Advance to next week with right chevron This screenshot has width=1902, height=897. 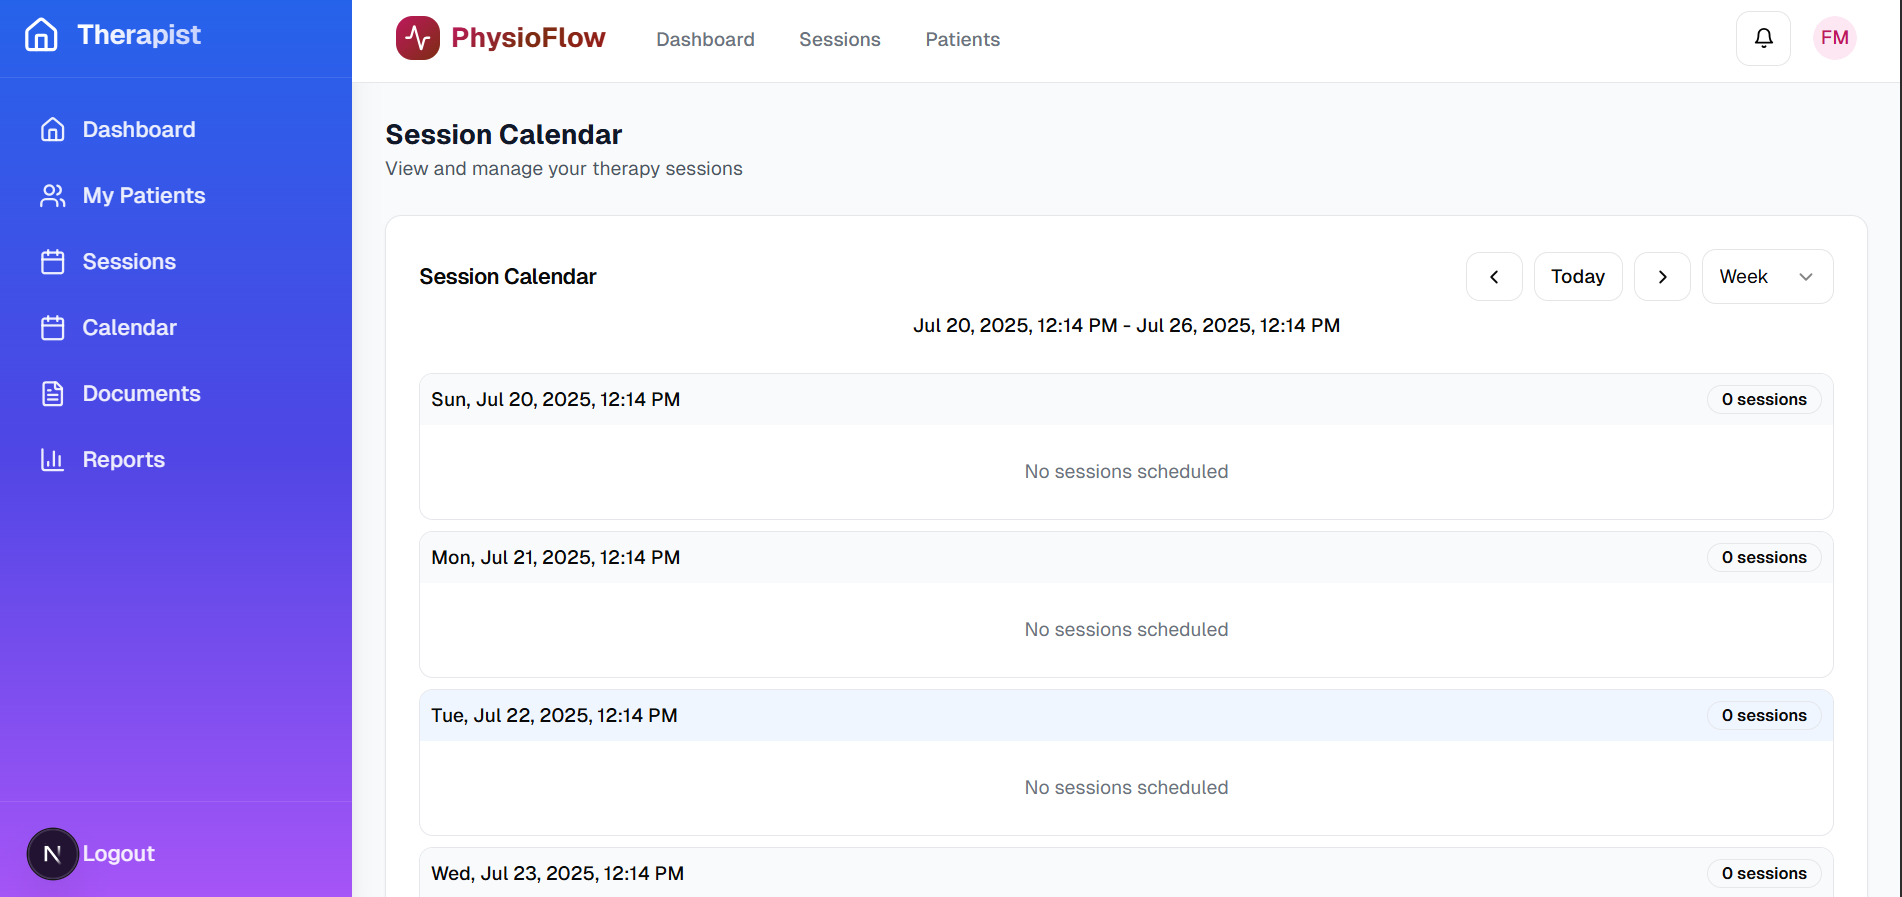click(1662, 277)
